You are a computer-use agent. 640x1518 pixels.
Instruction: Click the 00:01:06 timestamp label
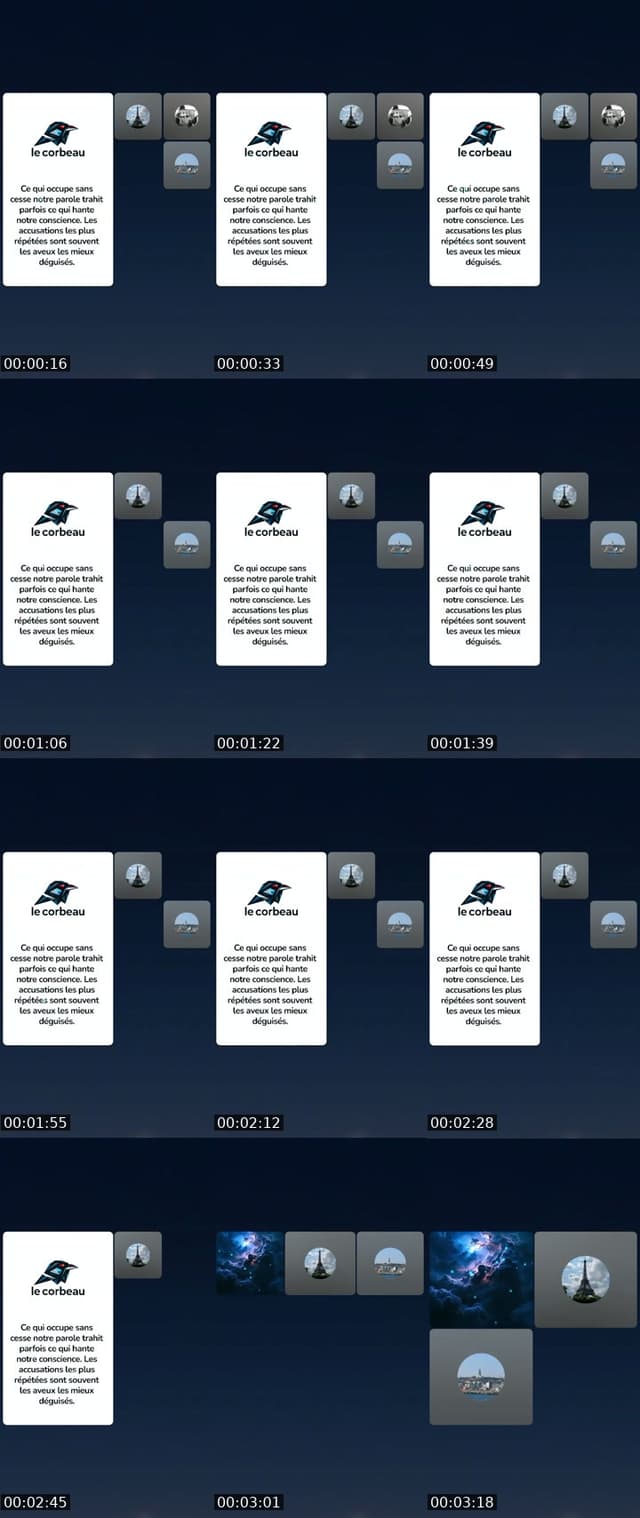tap(36, 743)
